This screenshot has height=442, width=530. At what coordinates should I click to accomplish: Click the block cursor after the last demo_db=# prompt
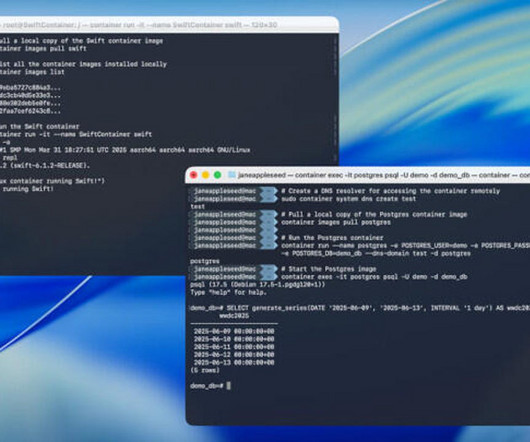pyautogui.click(x=228, y=386)
